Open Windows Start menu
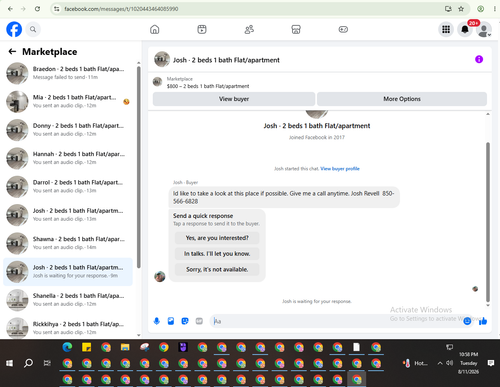Screen dimensions: 500x387 tap(9, 363)
